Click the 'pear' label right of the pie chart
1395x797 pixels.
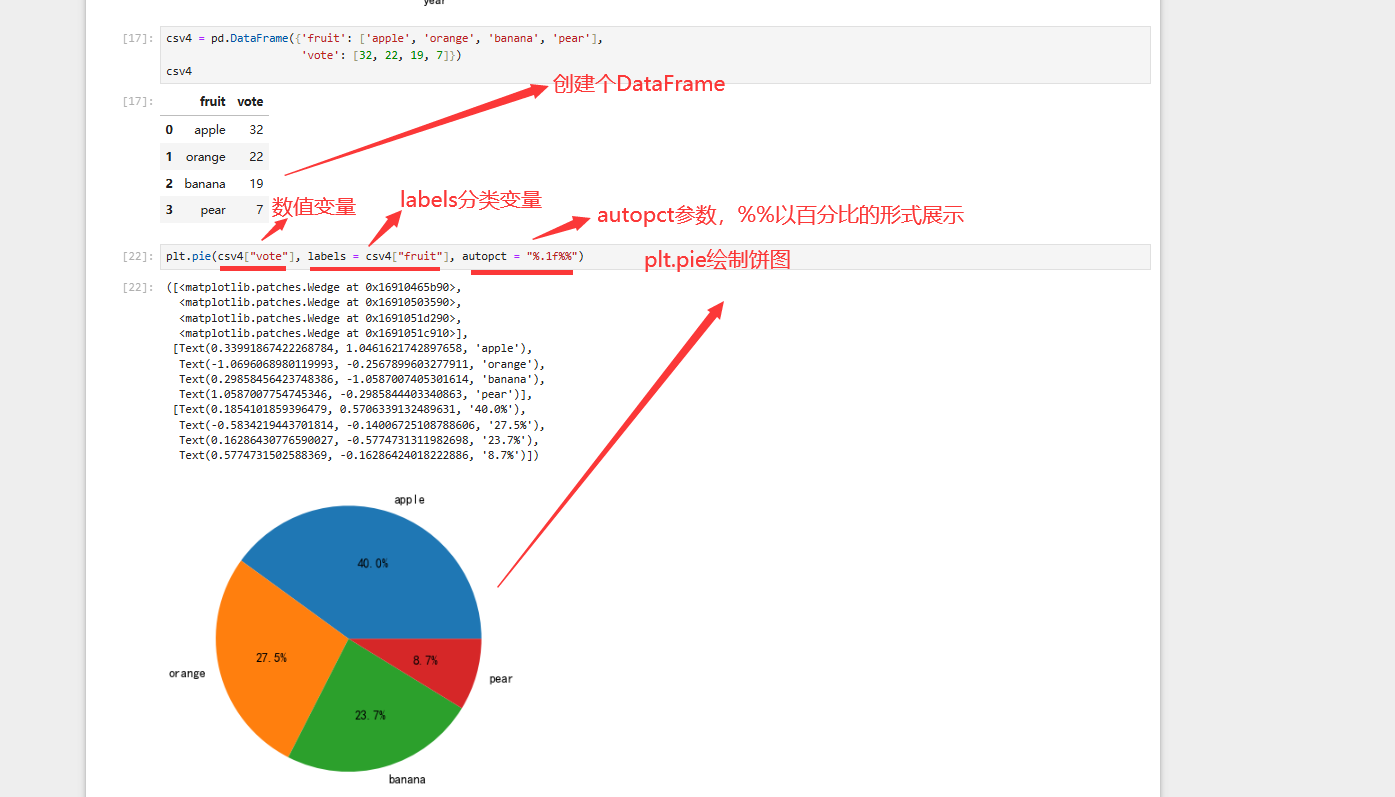[501, 679]
